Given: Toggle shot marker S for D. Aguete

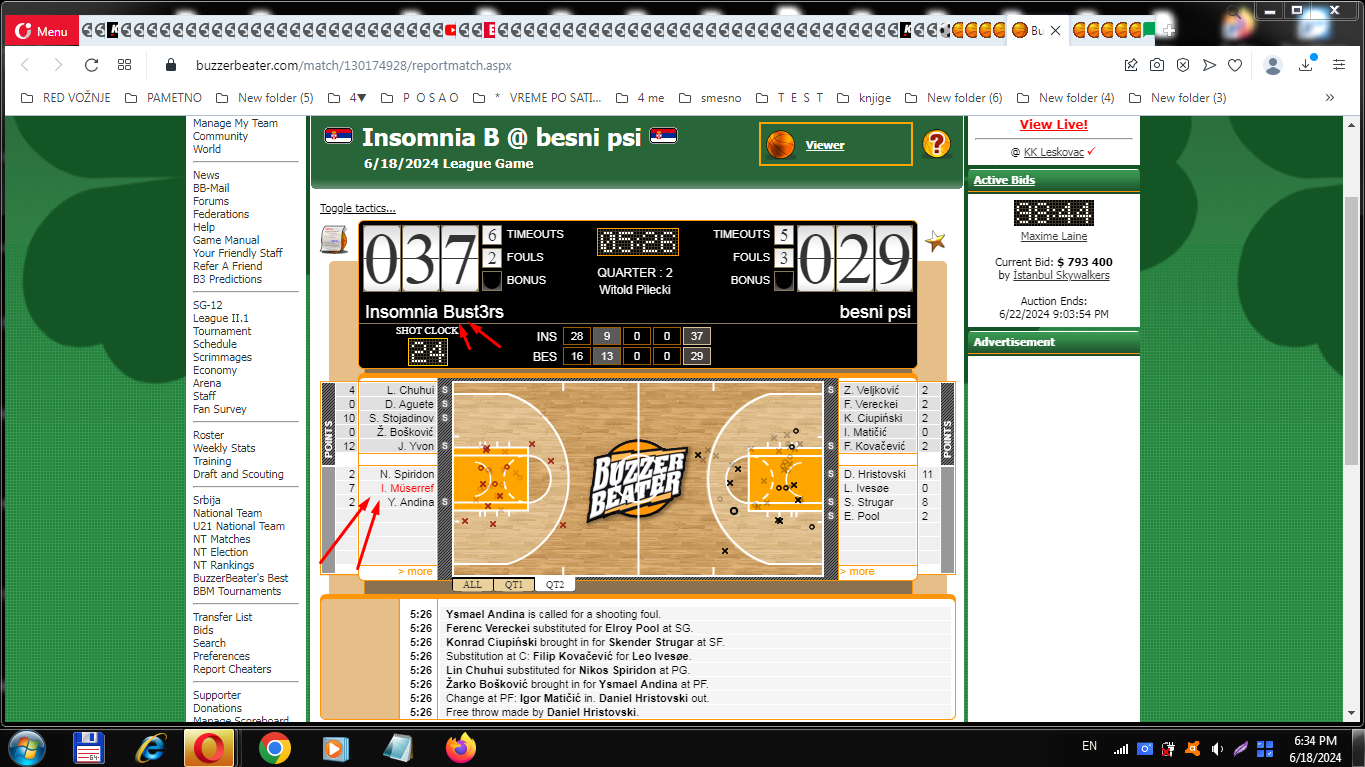Looking at the screenshot, I should 445,404.
